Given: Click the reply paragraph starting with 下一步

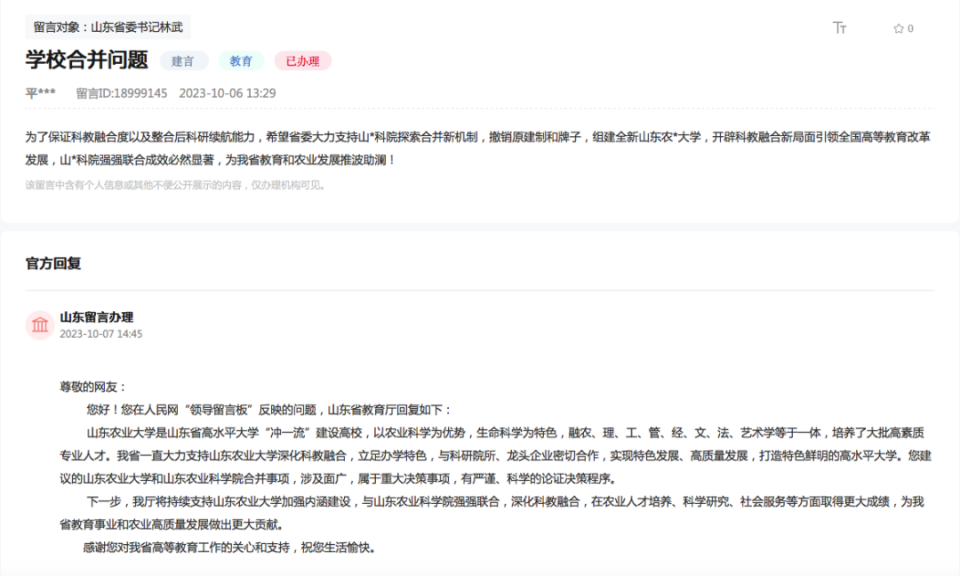Looking at the screenshot, I should click(x=490, y=512).
